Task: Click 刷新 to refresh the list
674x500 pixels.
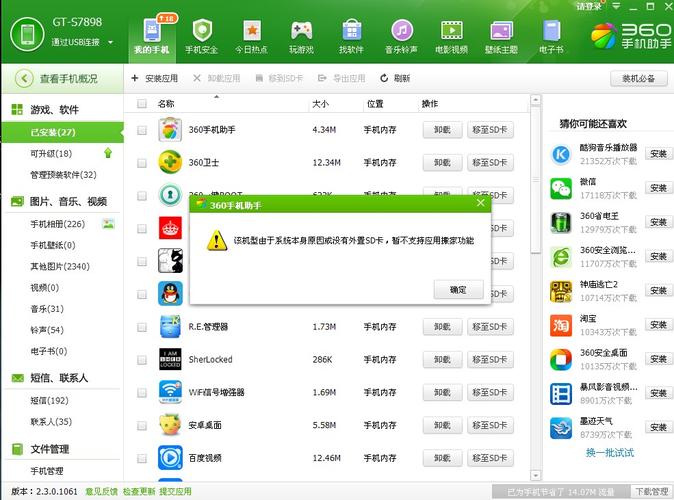Action: 395,78
